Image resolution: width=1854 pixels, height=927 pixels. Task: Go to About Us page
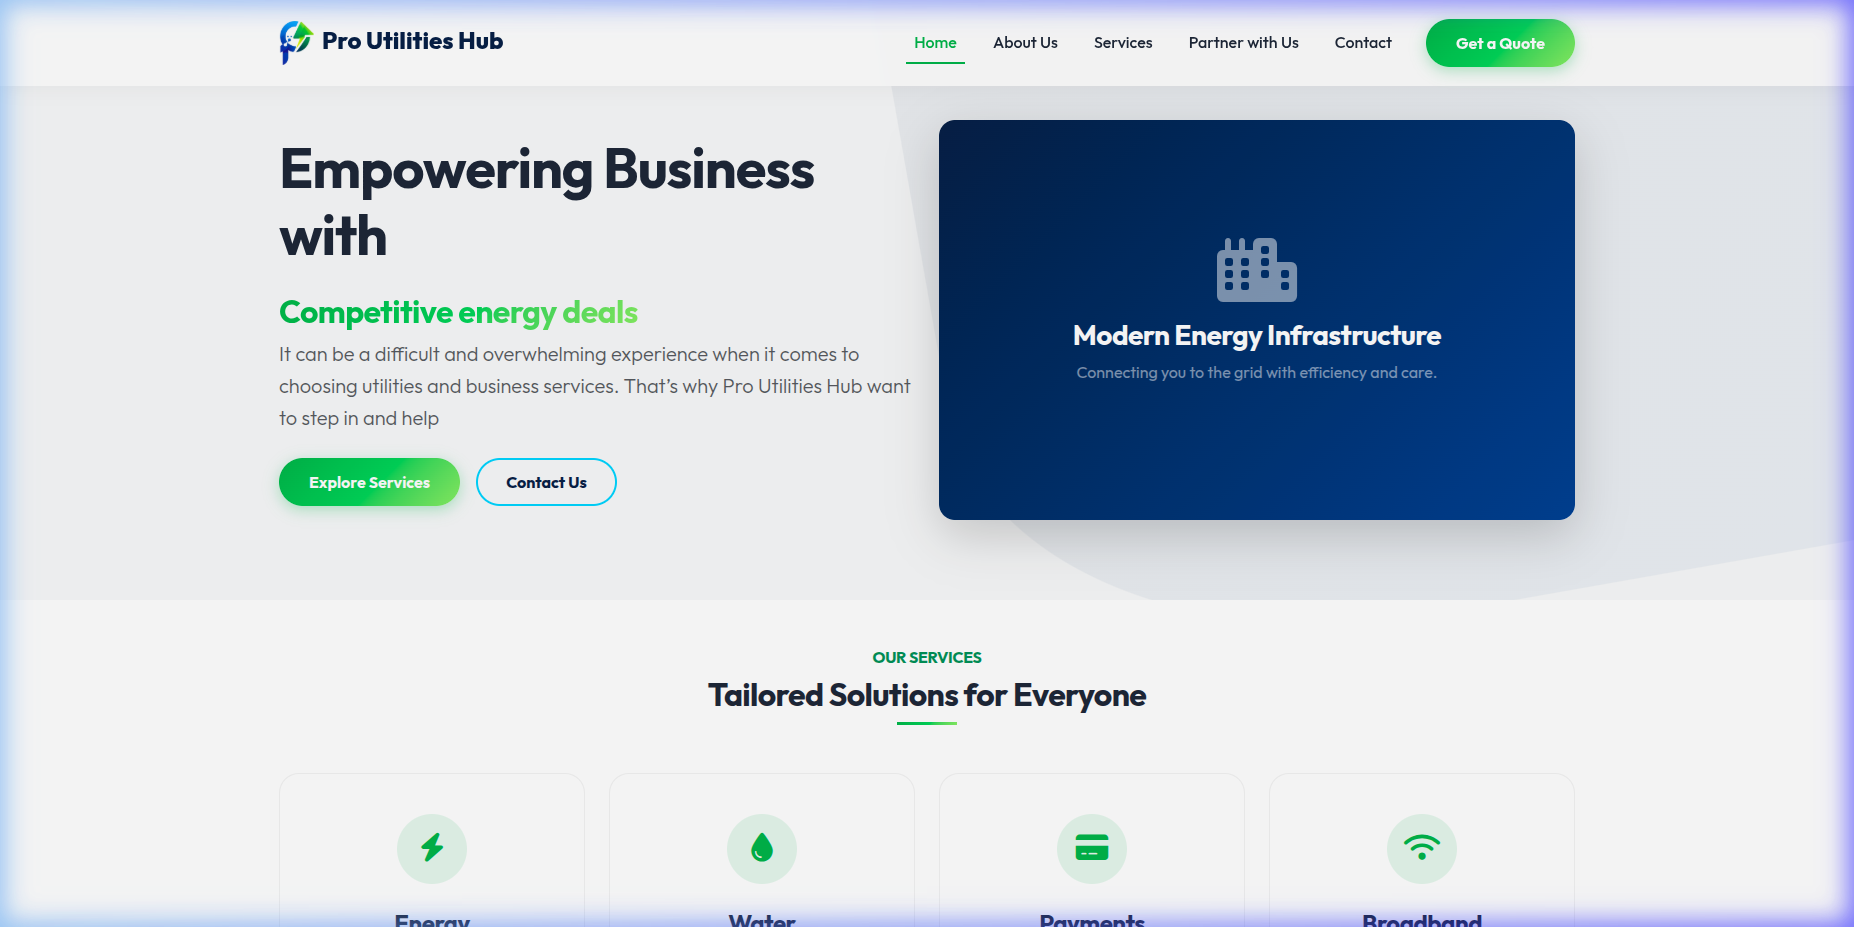[1025, 43]
